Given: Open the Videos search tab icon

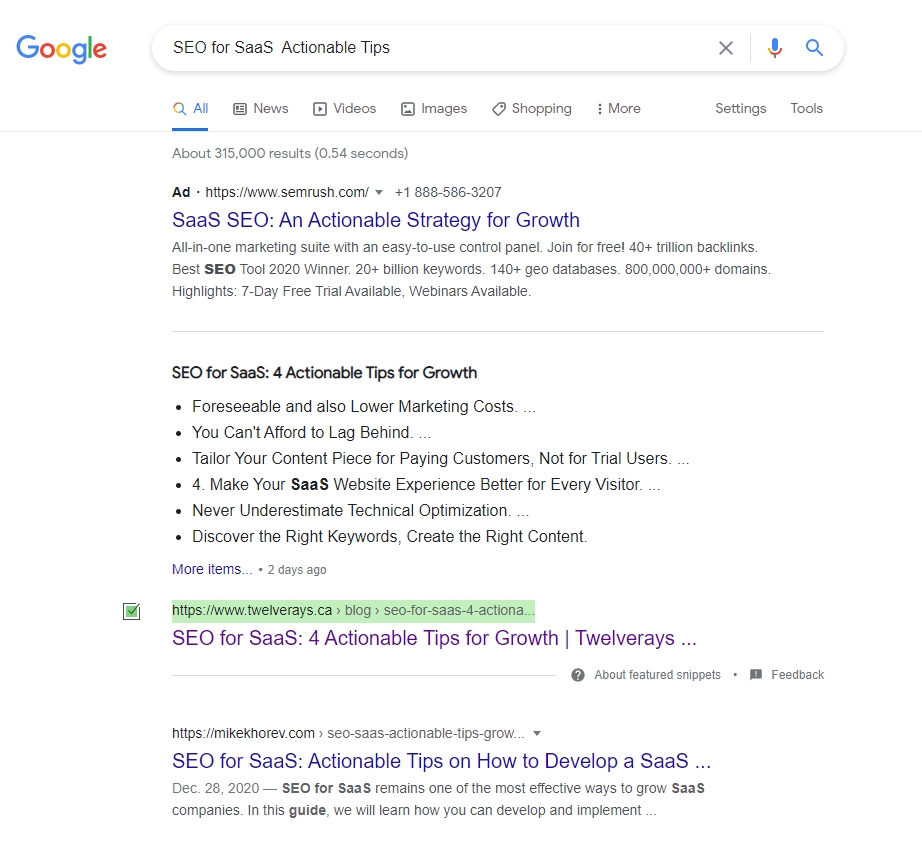Looking at the screenshot, I should pyautogui.click(x=322, y=108).
